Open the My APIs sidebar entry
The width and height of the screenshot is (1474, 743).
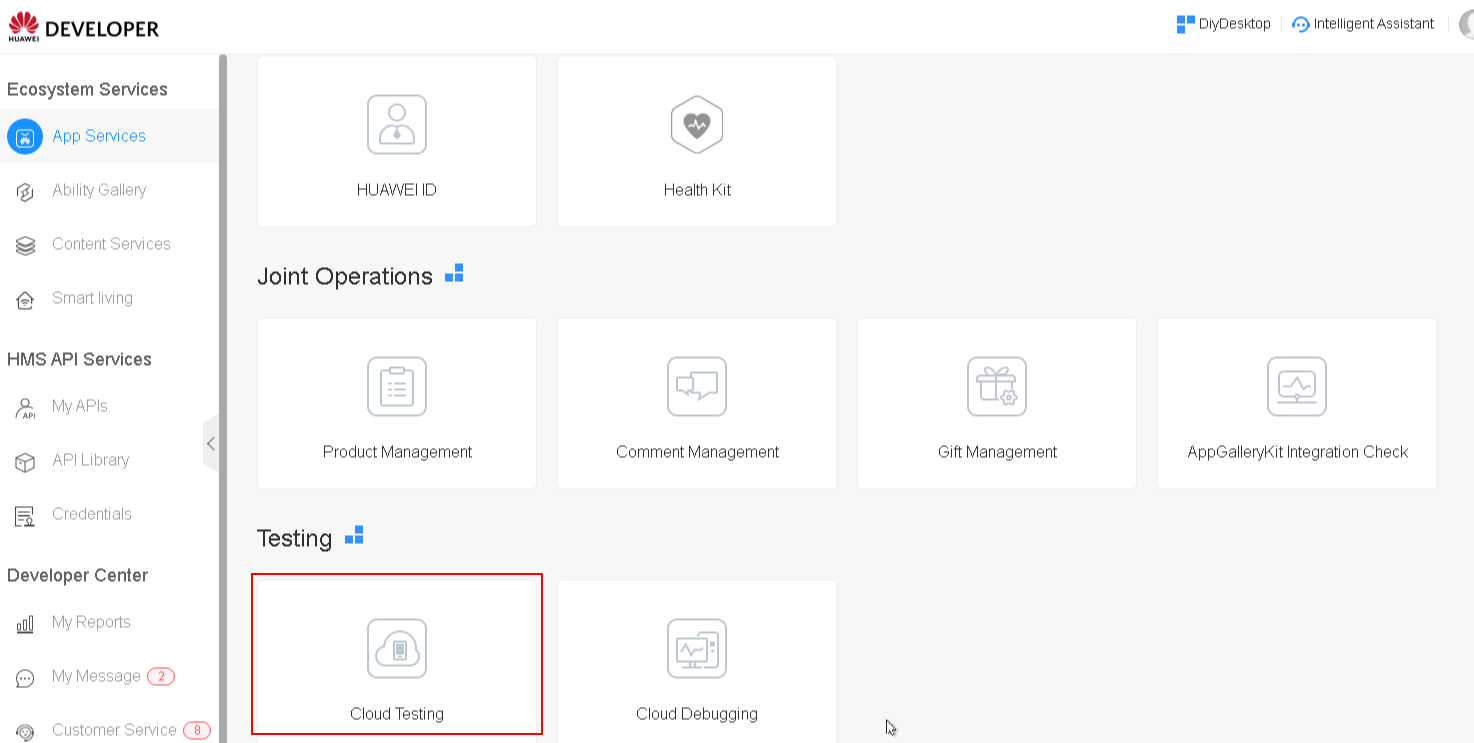pyautogui.click(x=80, y=406)
